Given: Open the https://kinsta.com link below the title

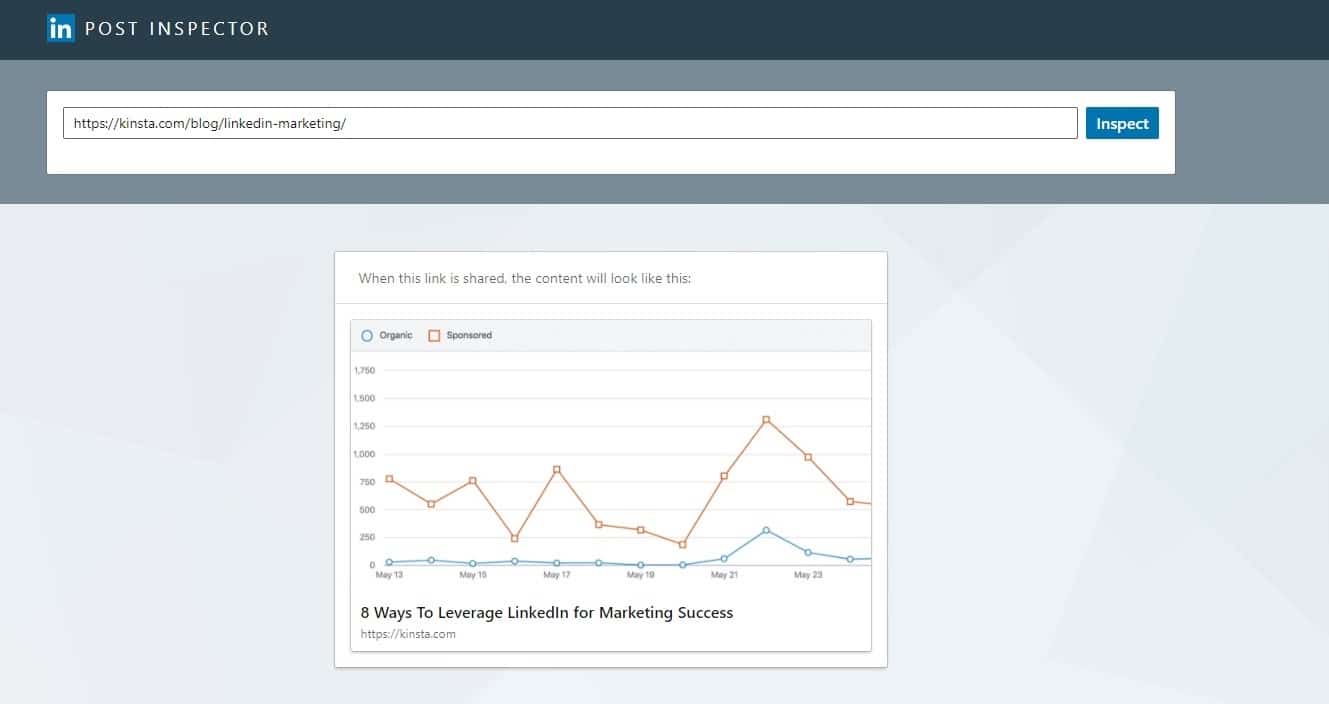Looking at the screenshot, I should pos(408,634).
